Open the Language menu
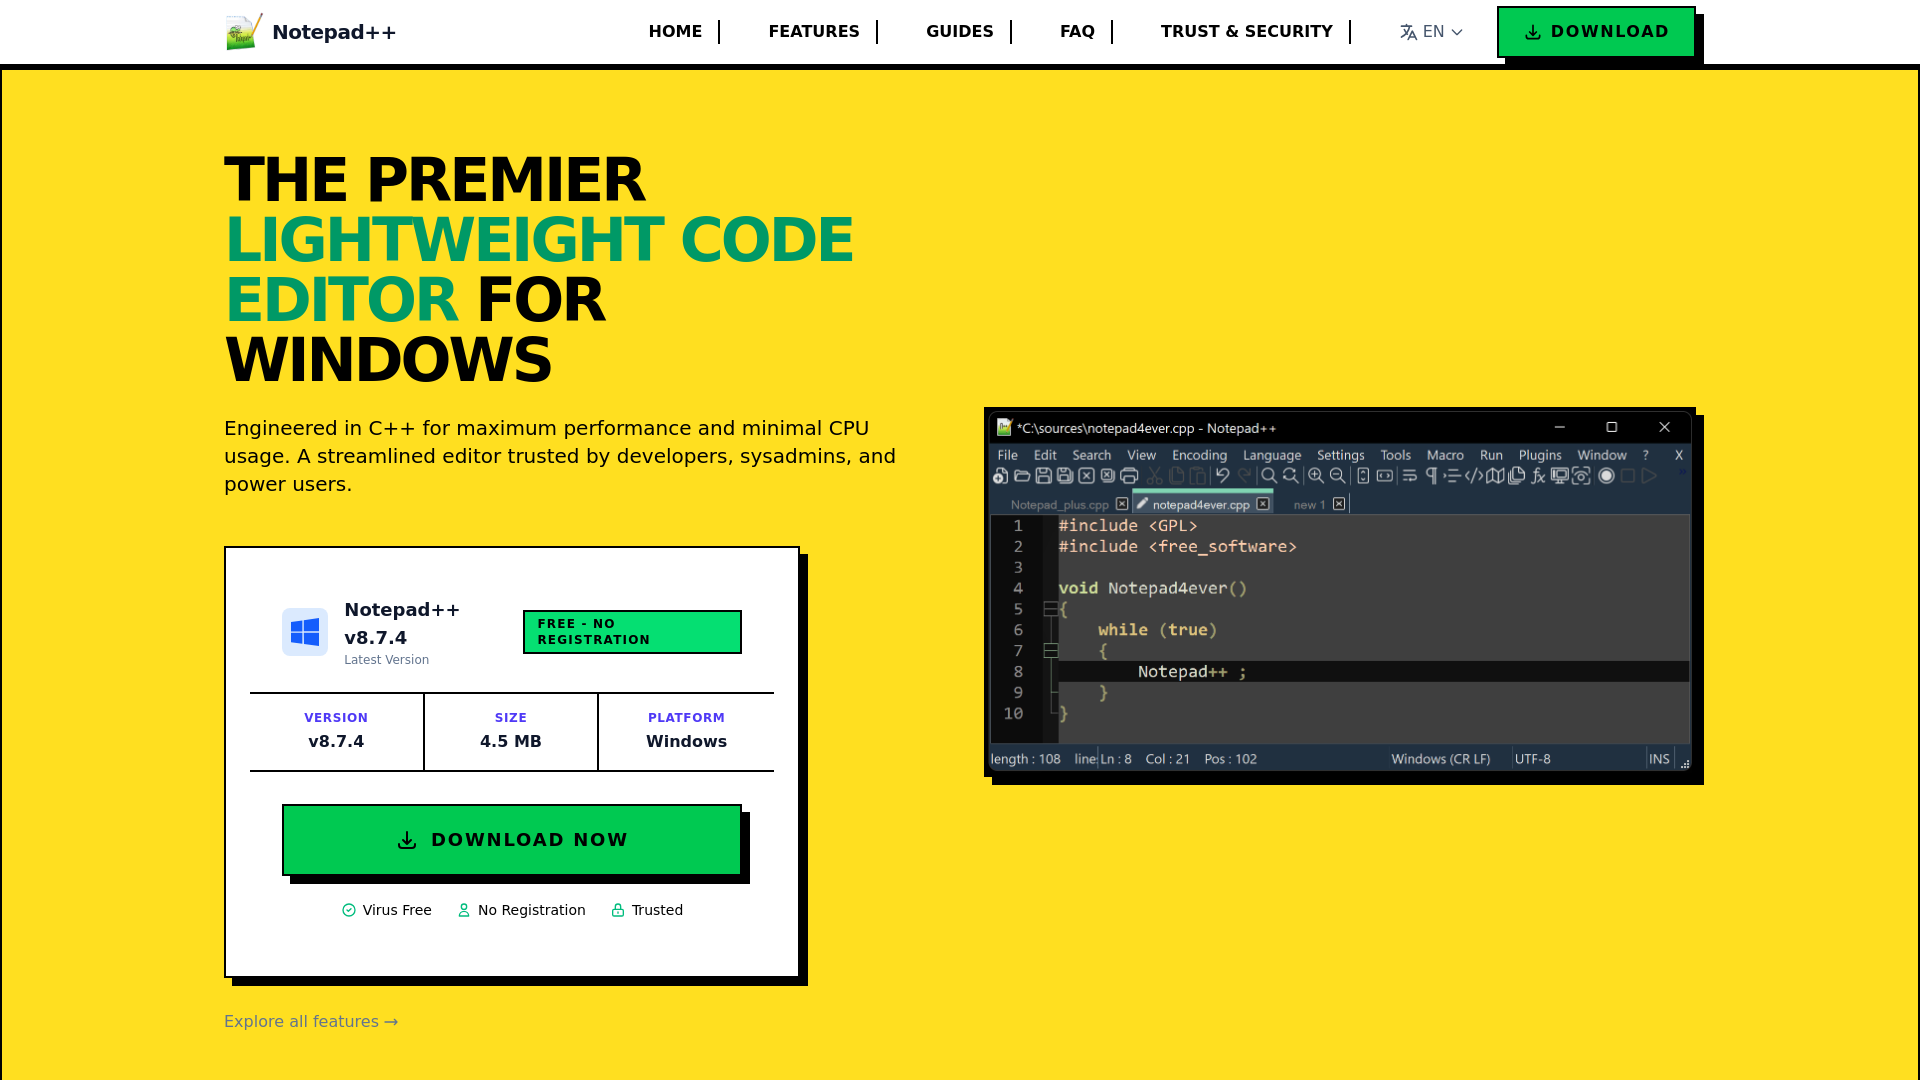 coord(1272,455)
